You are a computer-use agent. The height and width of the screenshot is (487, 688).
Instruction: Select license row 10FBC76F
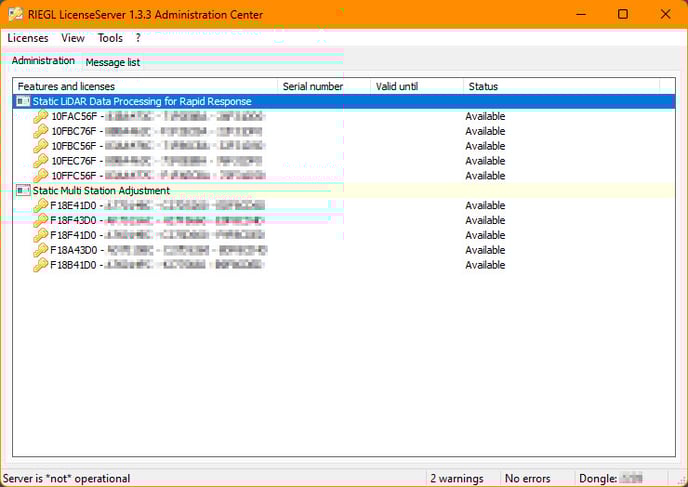coord(344,131)
